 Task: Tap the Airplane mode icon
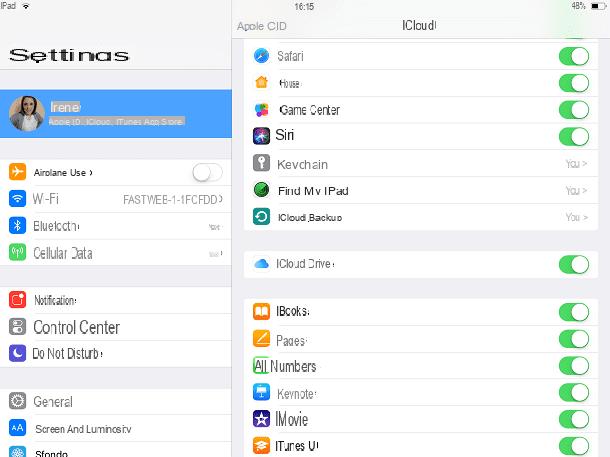pos(18,172)
